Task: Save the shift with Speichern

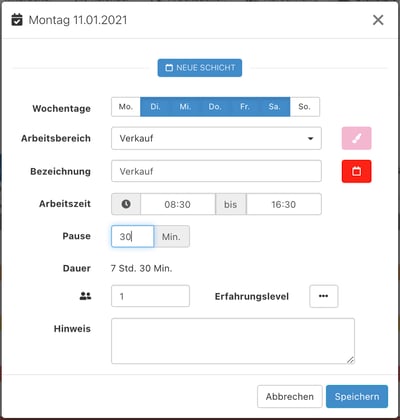Action: point(357,397)
